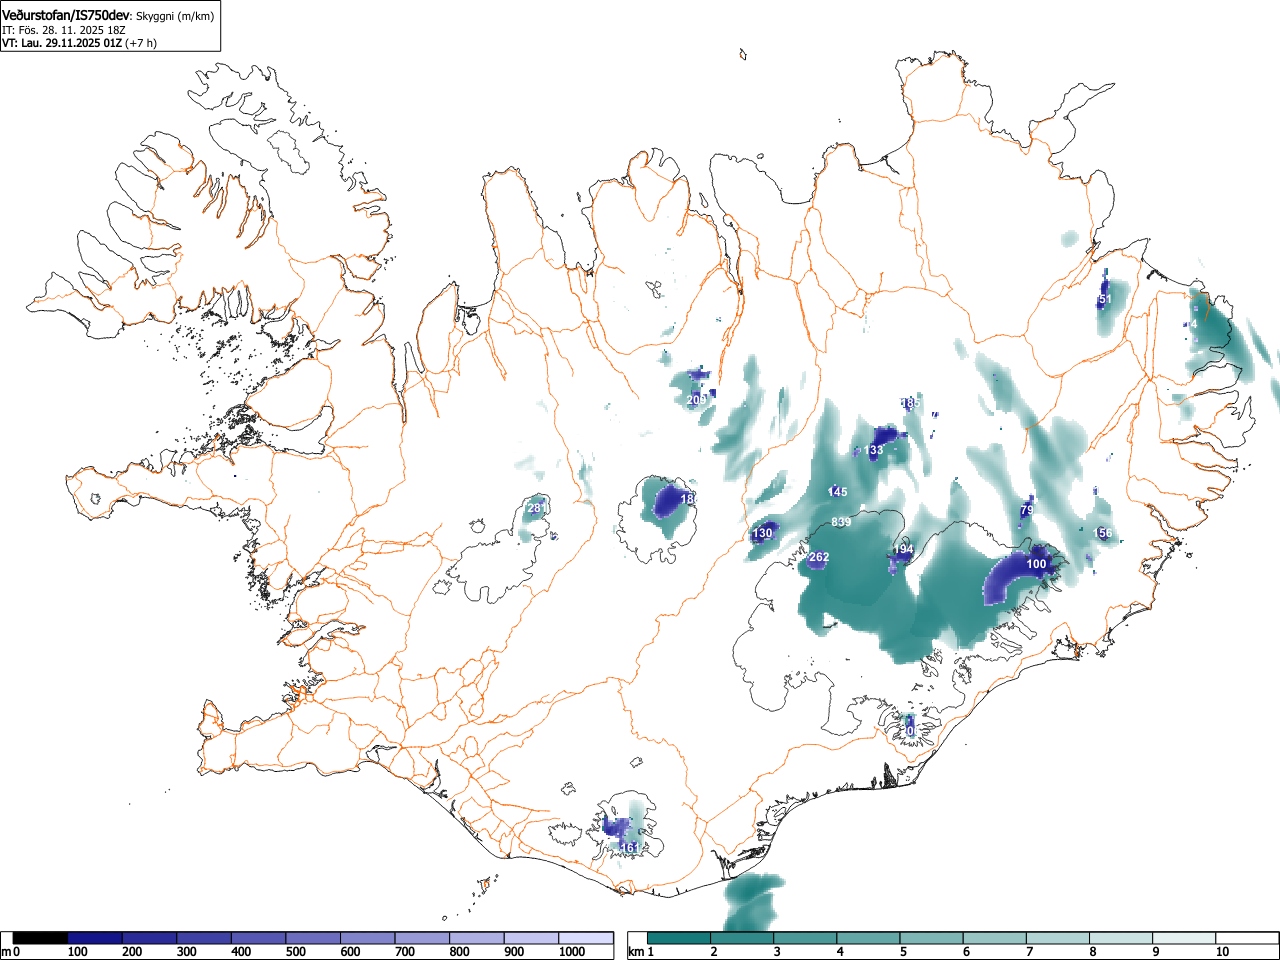The width and height of the screenshot is (1280, 960).
Task: Click the '300' tick on the metre legend
Action: pyautogui.click(x=186, y=952)
